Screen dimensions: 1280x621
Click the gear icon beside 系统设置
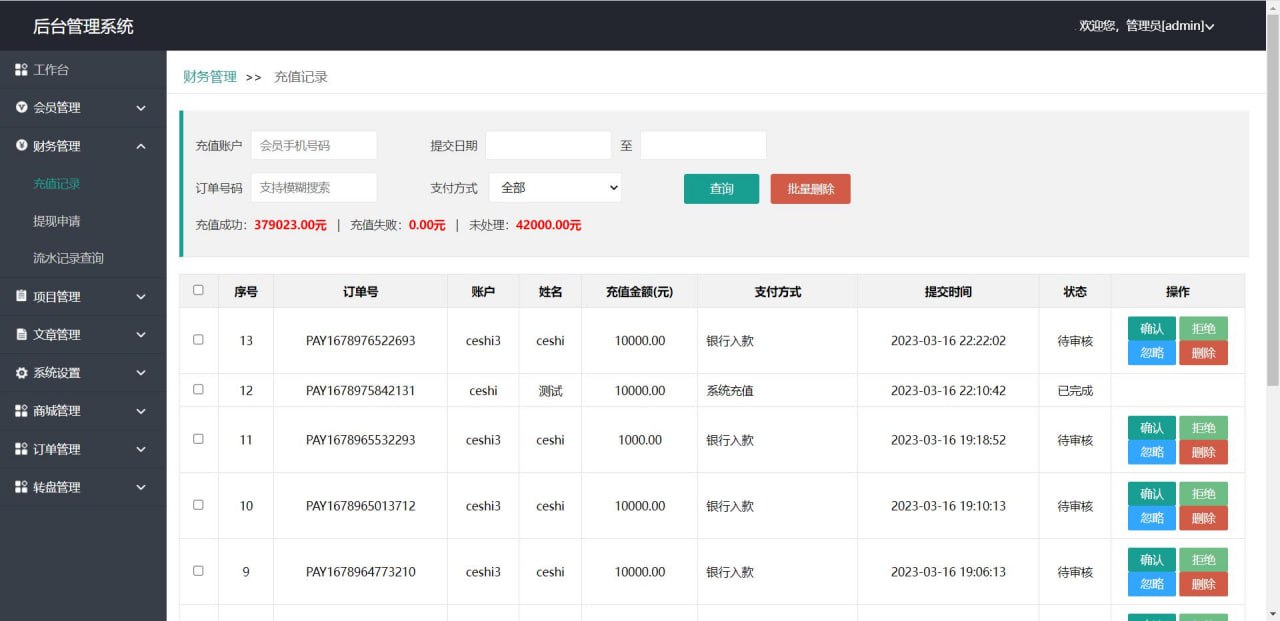pos(21,373)
